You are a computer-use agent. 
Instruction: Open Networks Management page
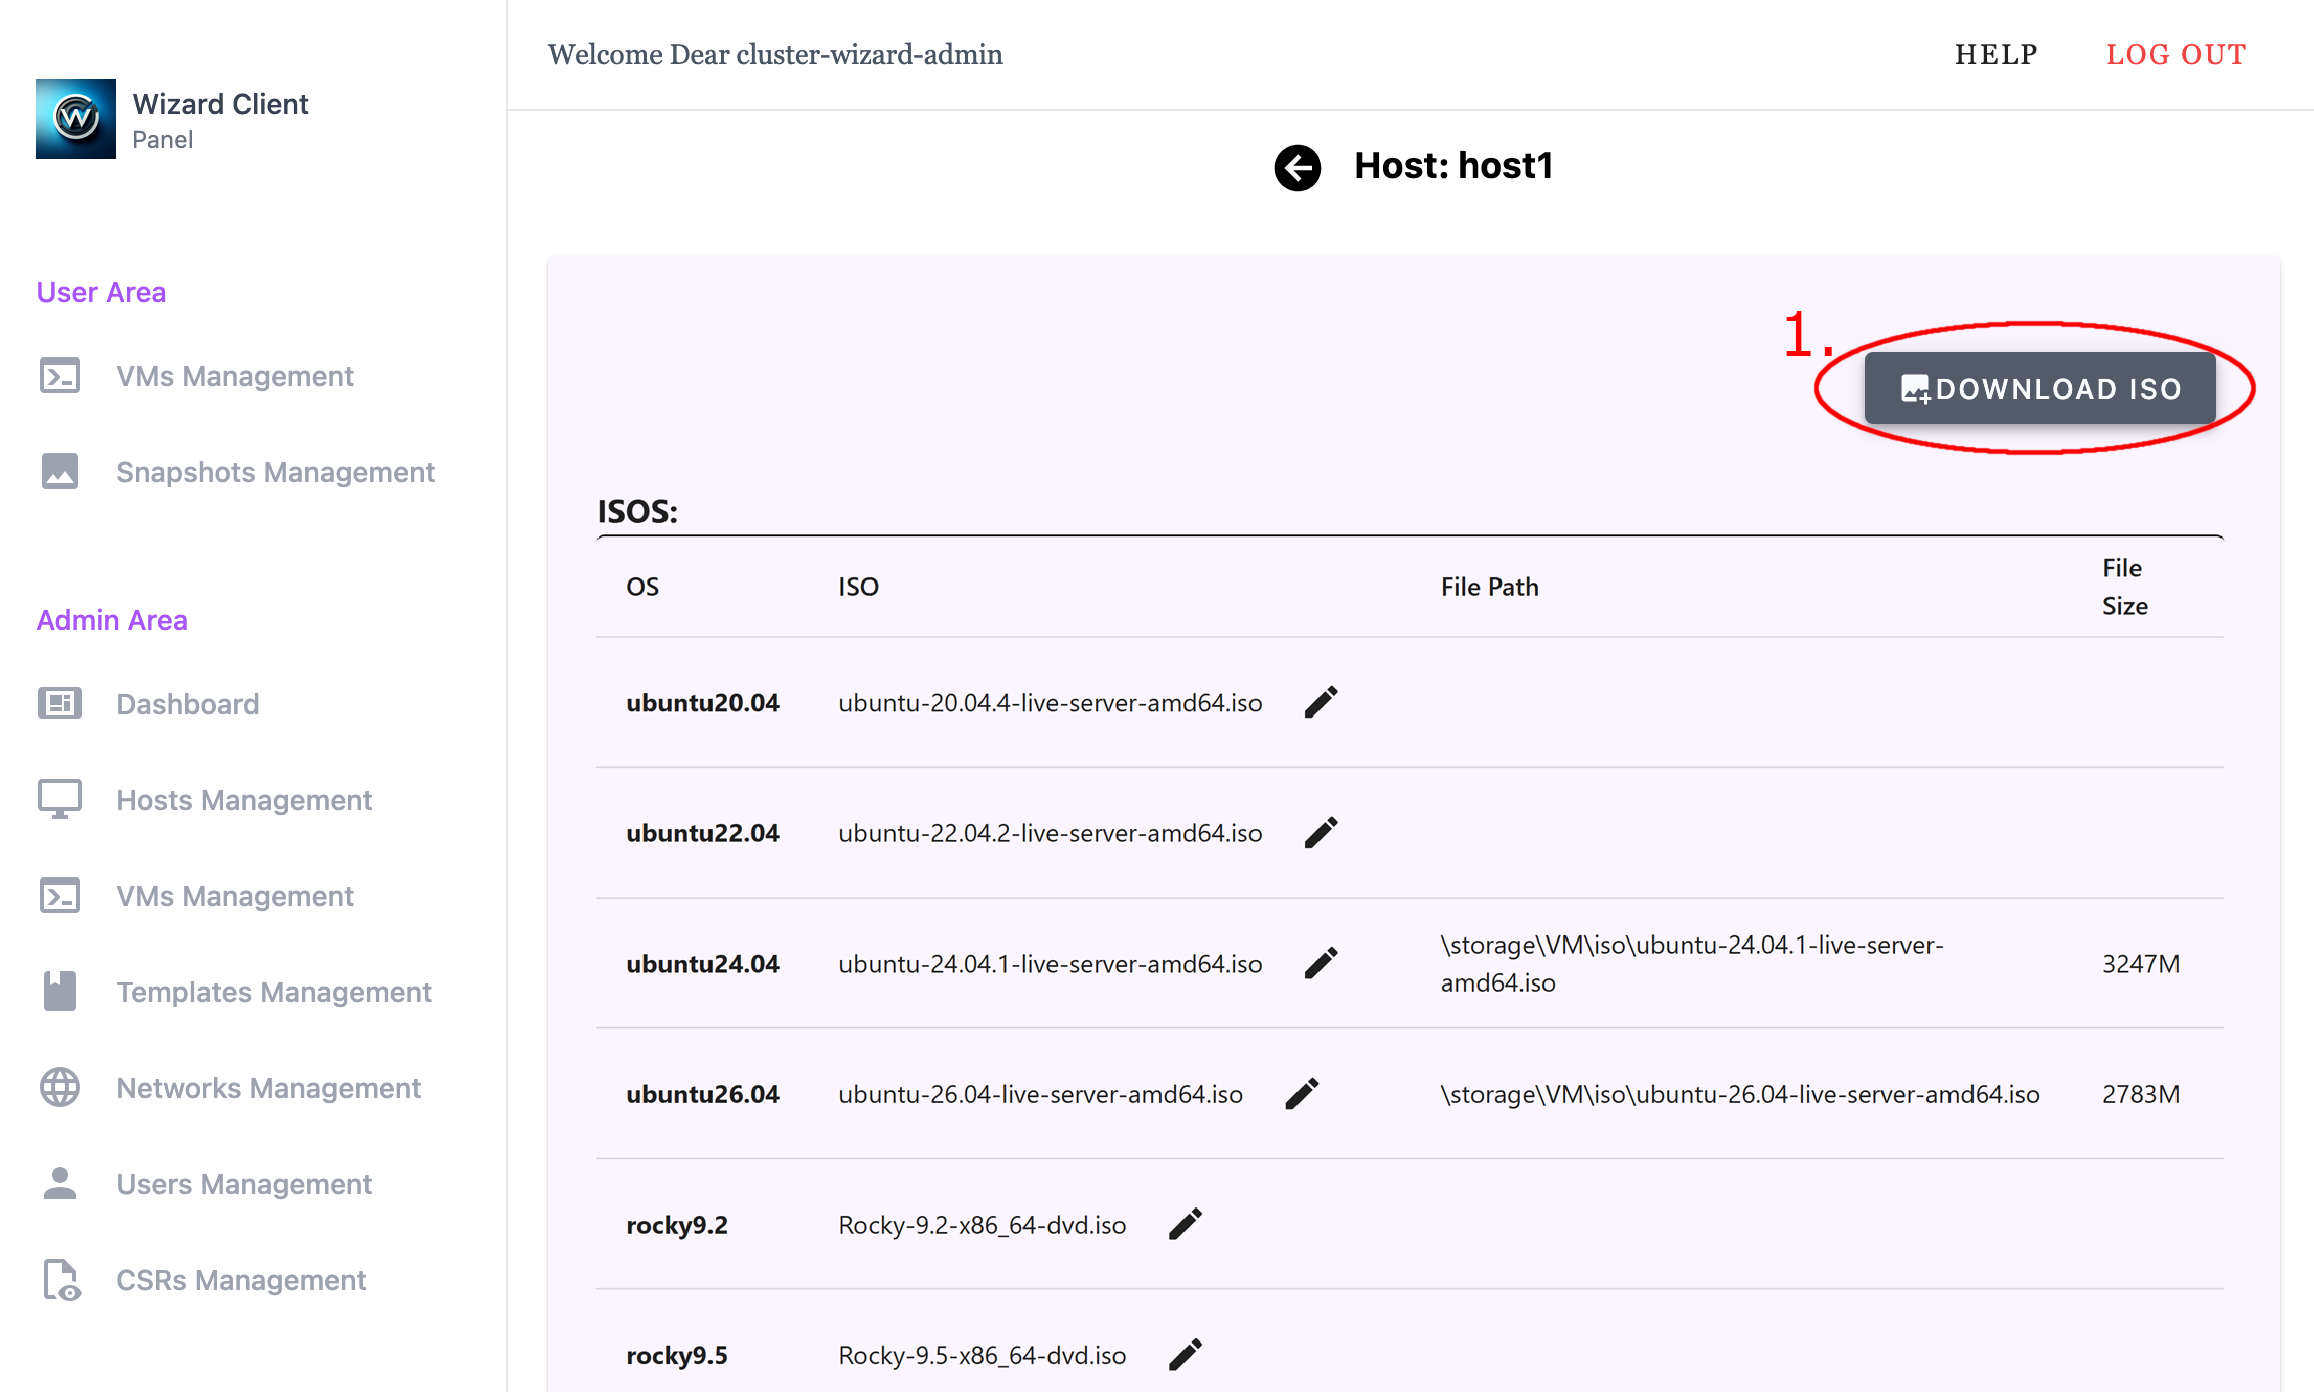click(268, 1088)
